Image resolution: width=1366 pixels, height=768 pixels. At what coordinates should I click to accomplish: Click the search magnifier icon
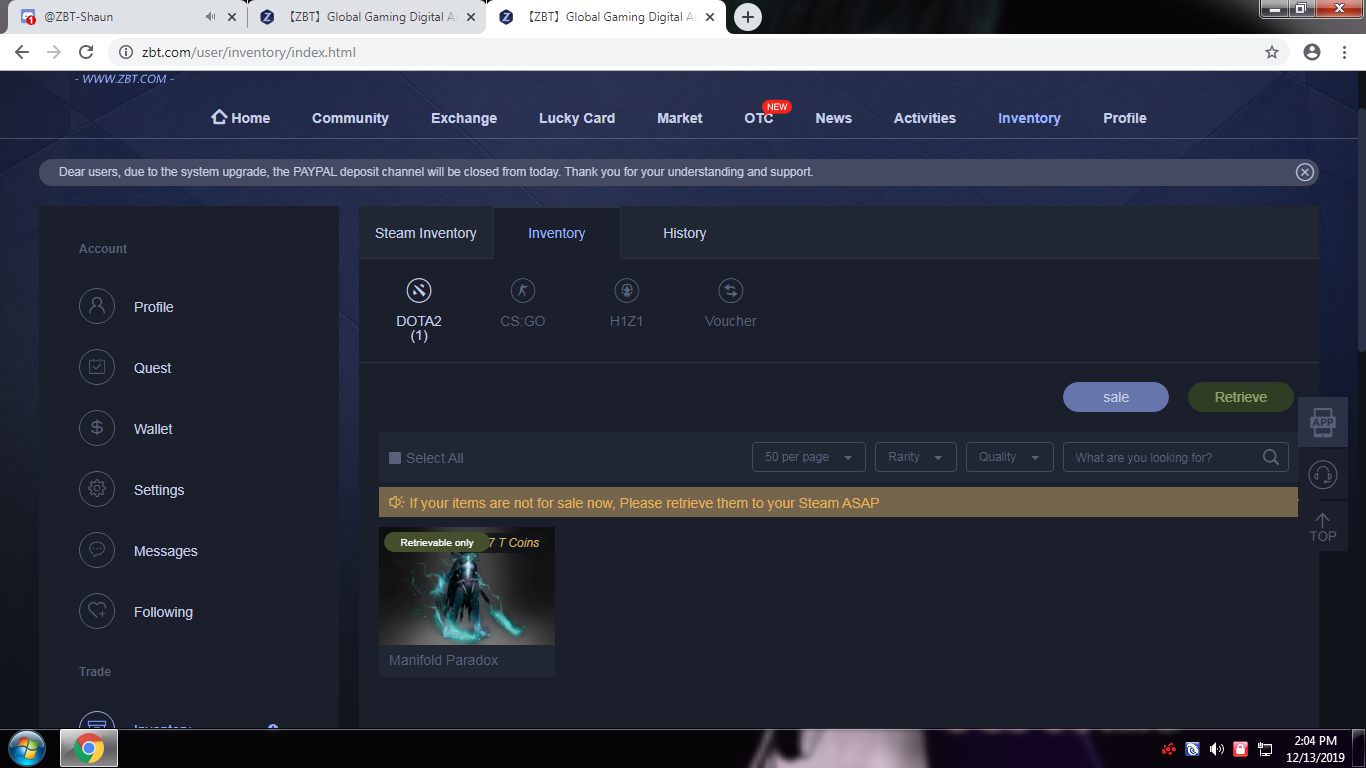(x=1271, y=457)
